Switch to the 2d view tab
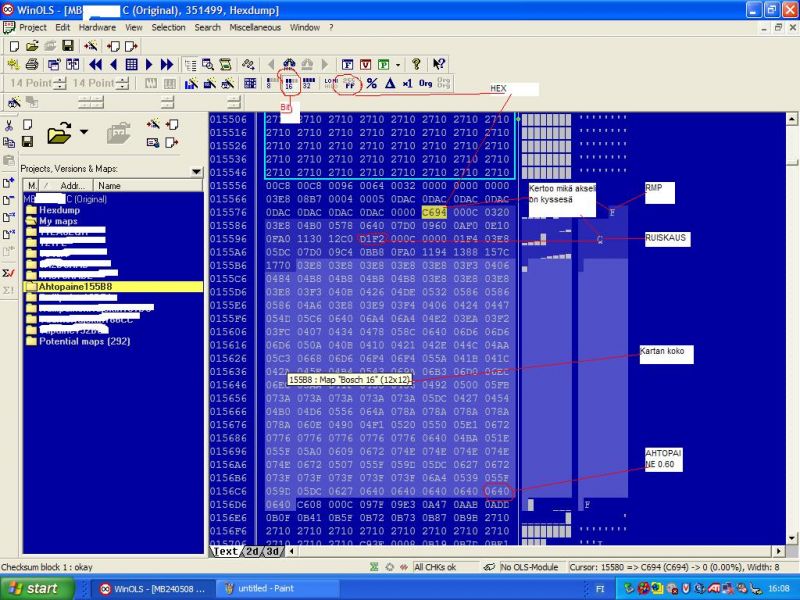 coord(251,551)
